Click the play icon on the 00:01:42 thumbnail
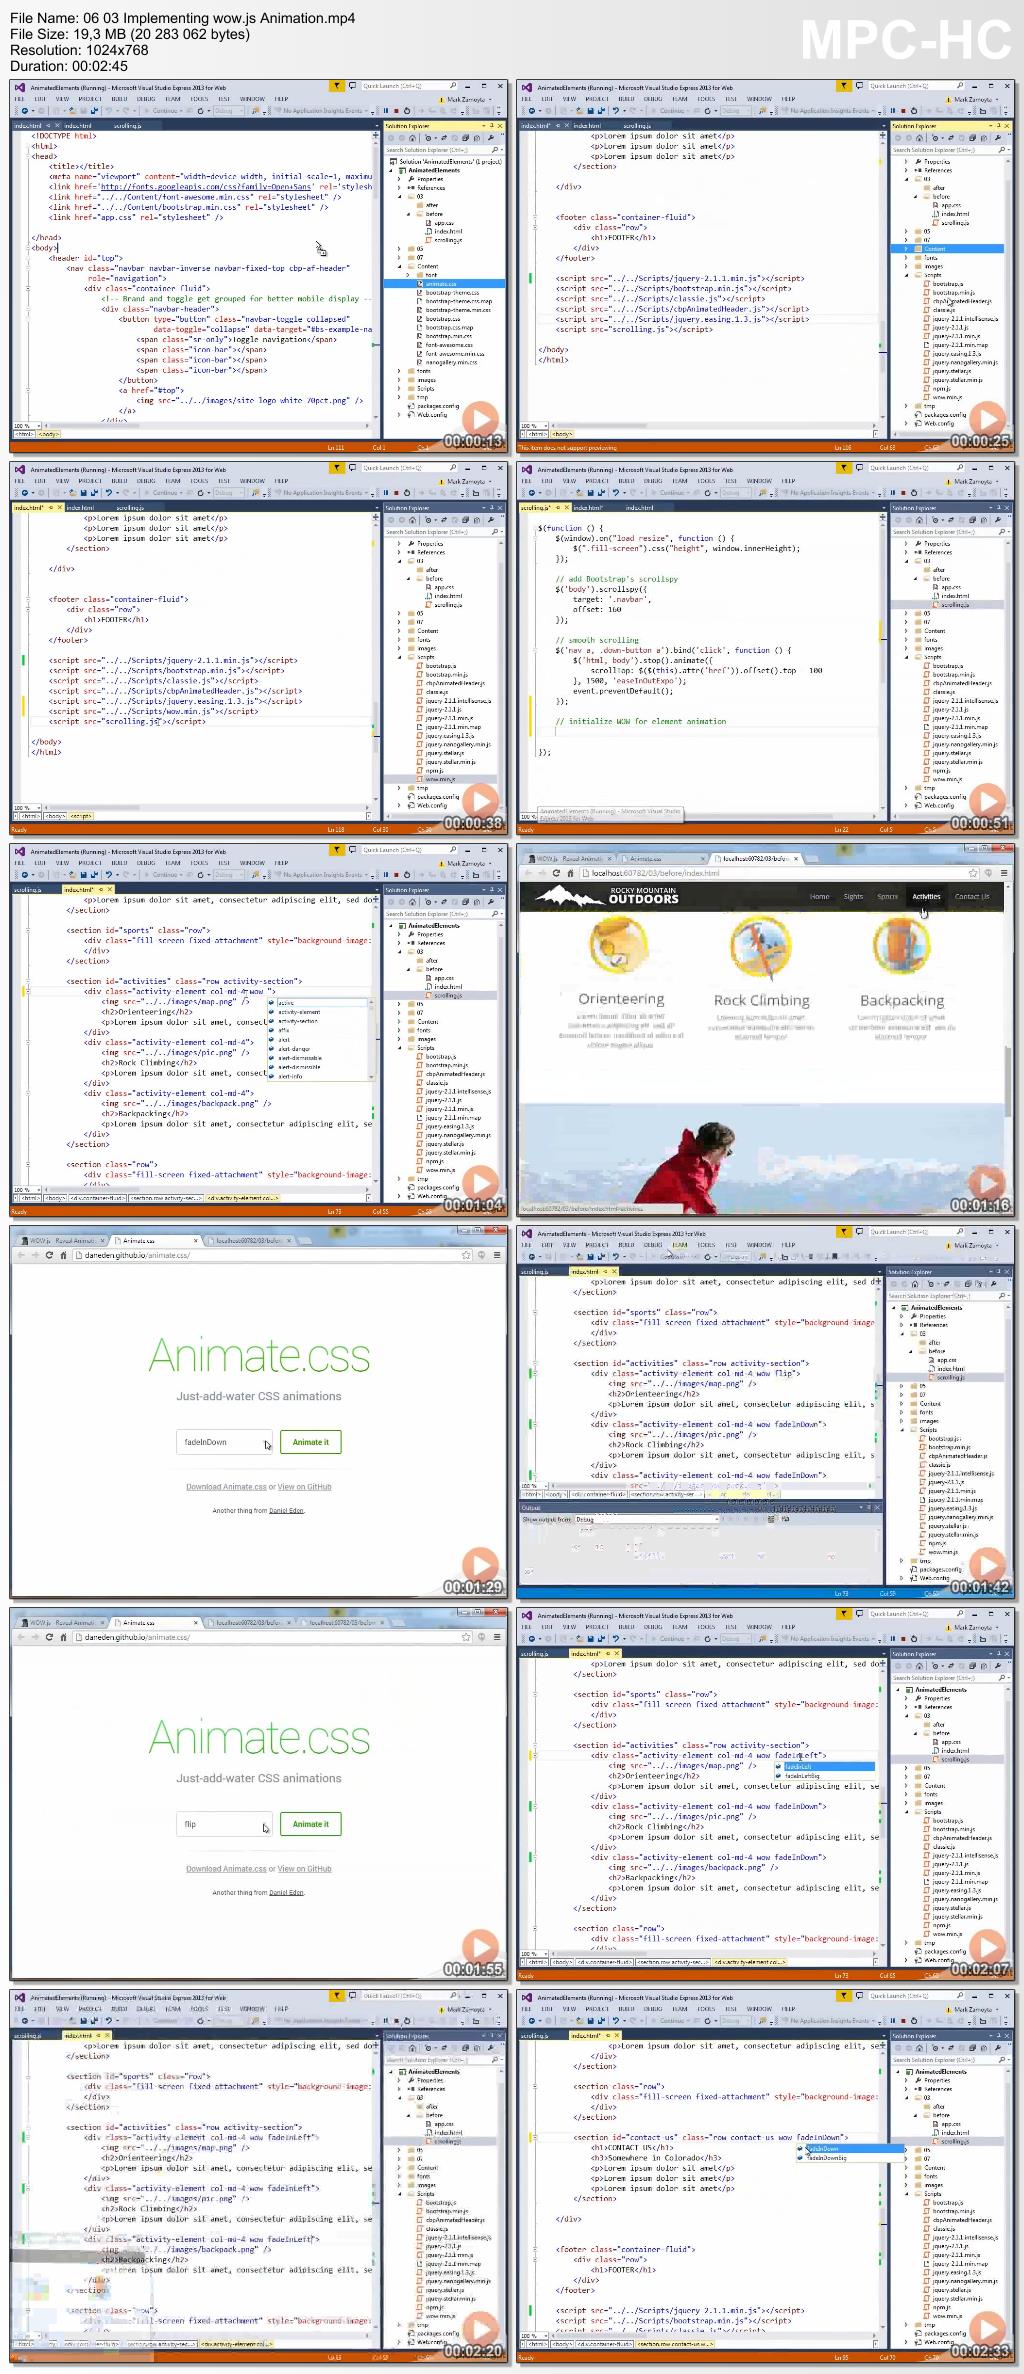This screenshot has height=2374, width=1024. 988,1565
